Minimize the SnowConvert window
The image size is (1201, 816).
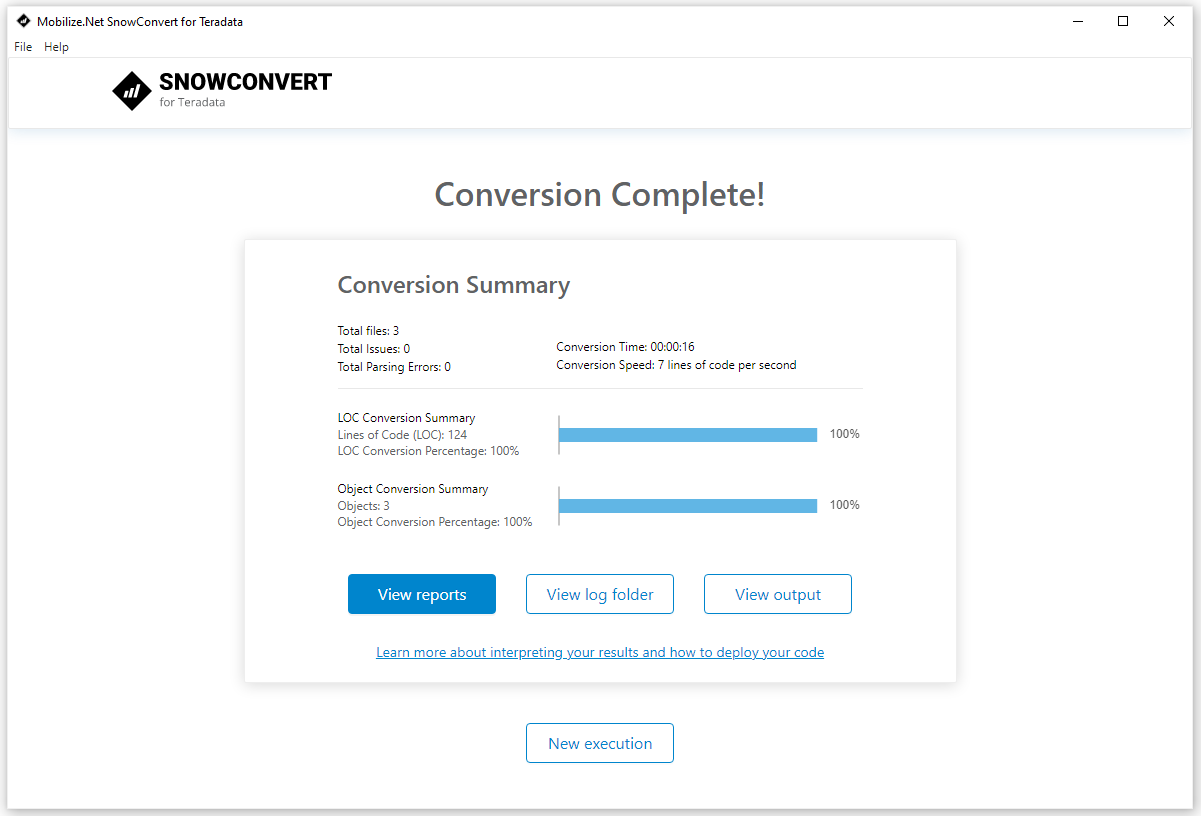pos(1078,21)
